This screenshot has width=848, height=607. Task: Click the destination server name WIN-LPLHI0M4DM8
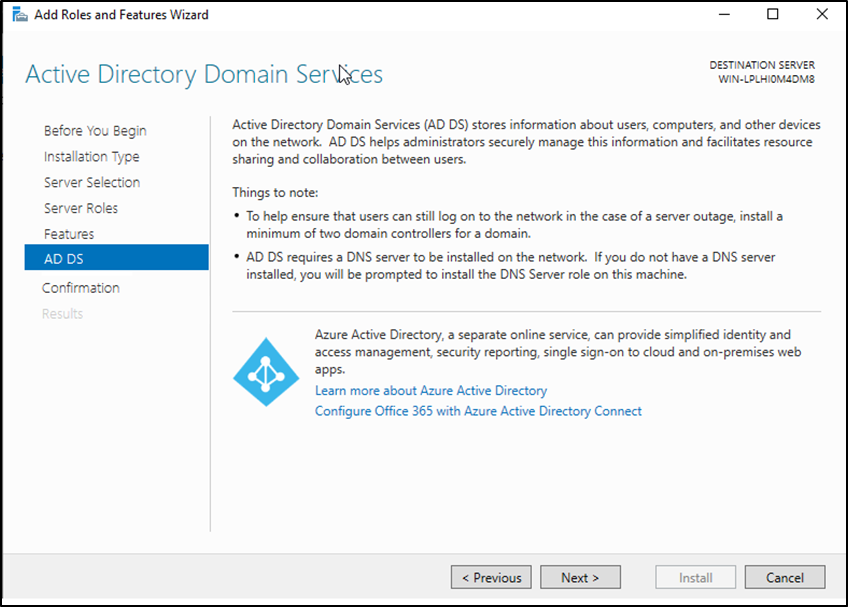(765, 80)
